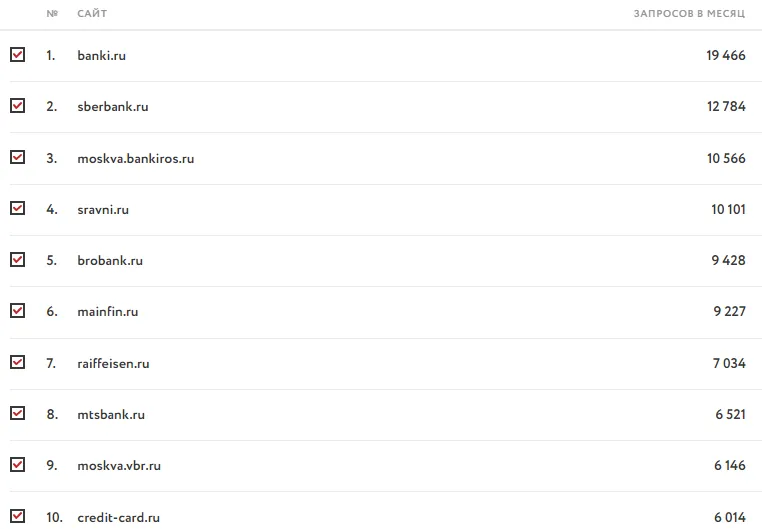Open the banki.ru site link

click(102, 55)
